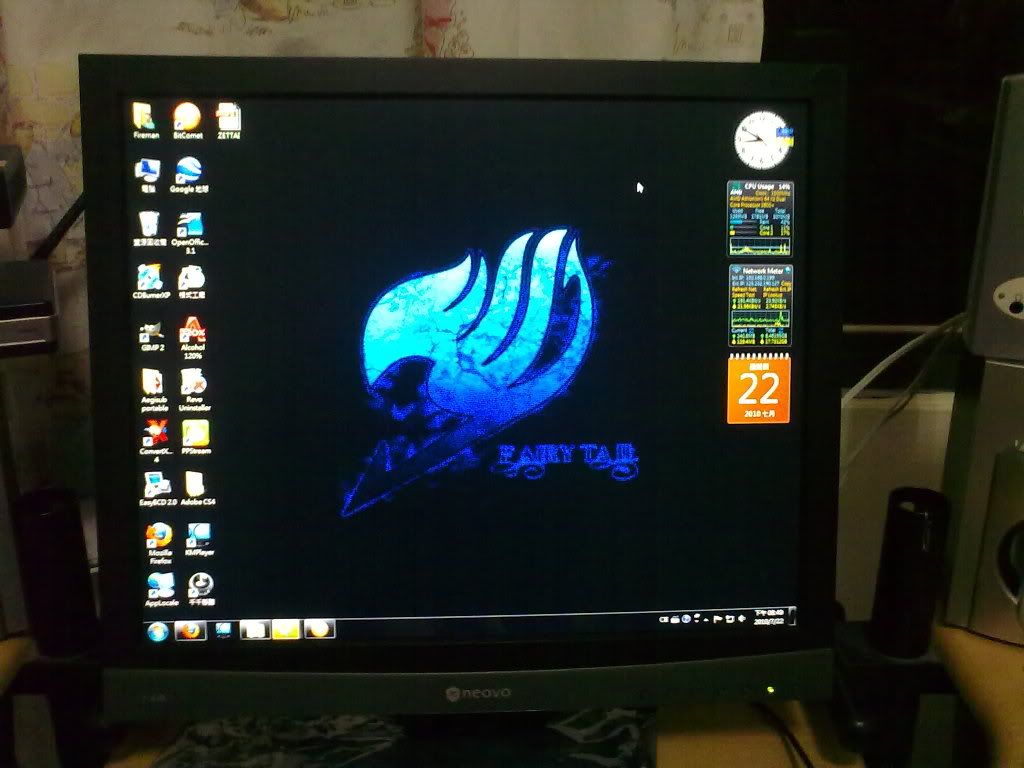Open the Format Factory (格式工廠) shortcut
Image resolution: width=1024 pixels, height=768 pixels.
click(191, 281)
